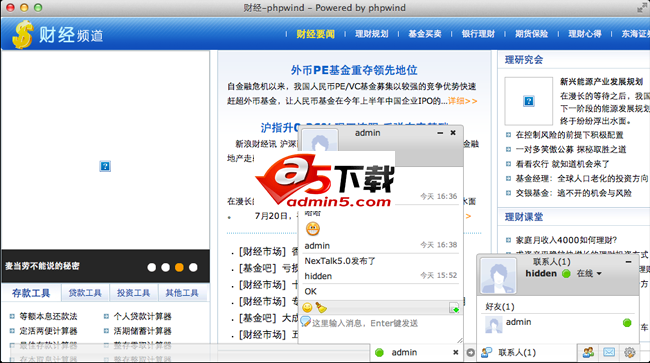Minimize the contacts panel
Viewport: 650px width, 363px height.
pyautogui.click(x=628, y=262)
